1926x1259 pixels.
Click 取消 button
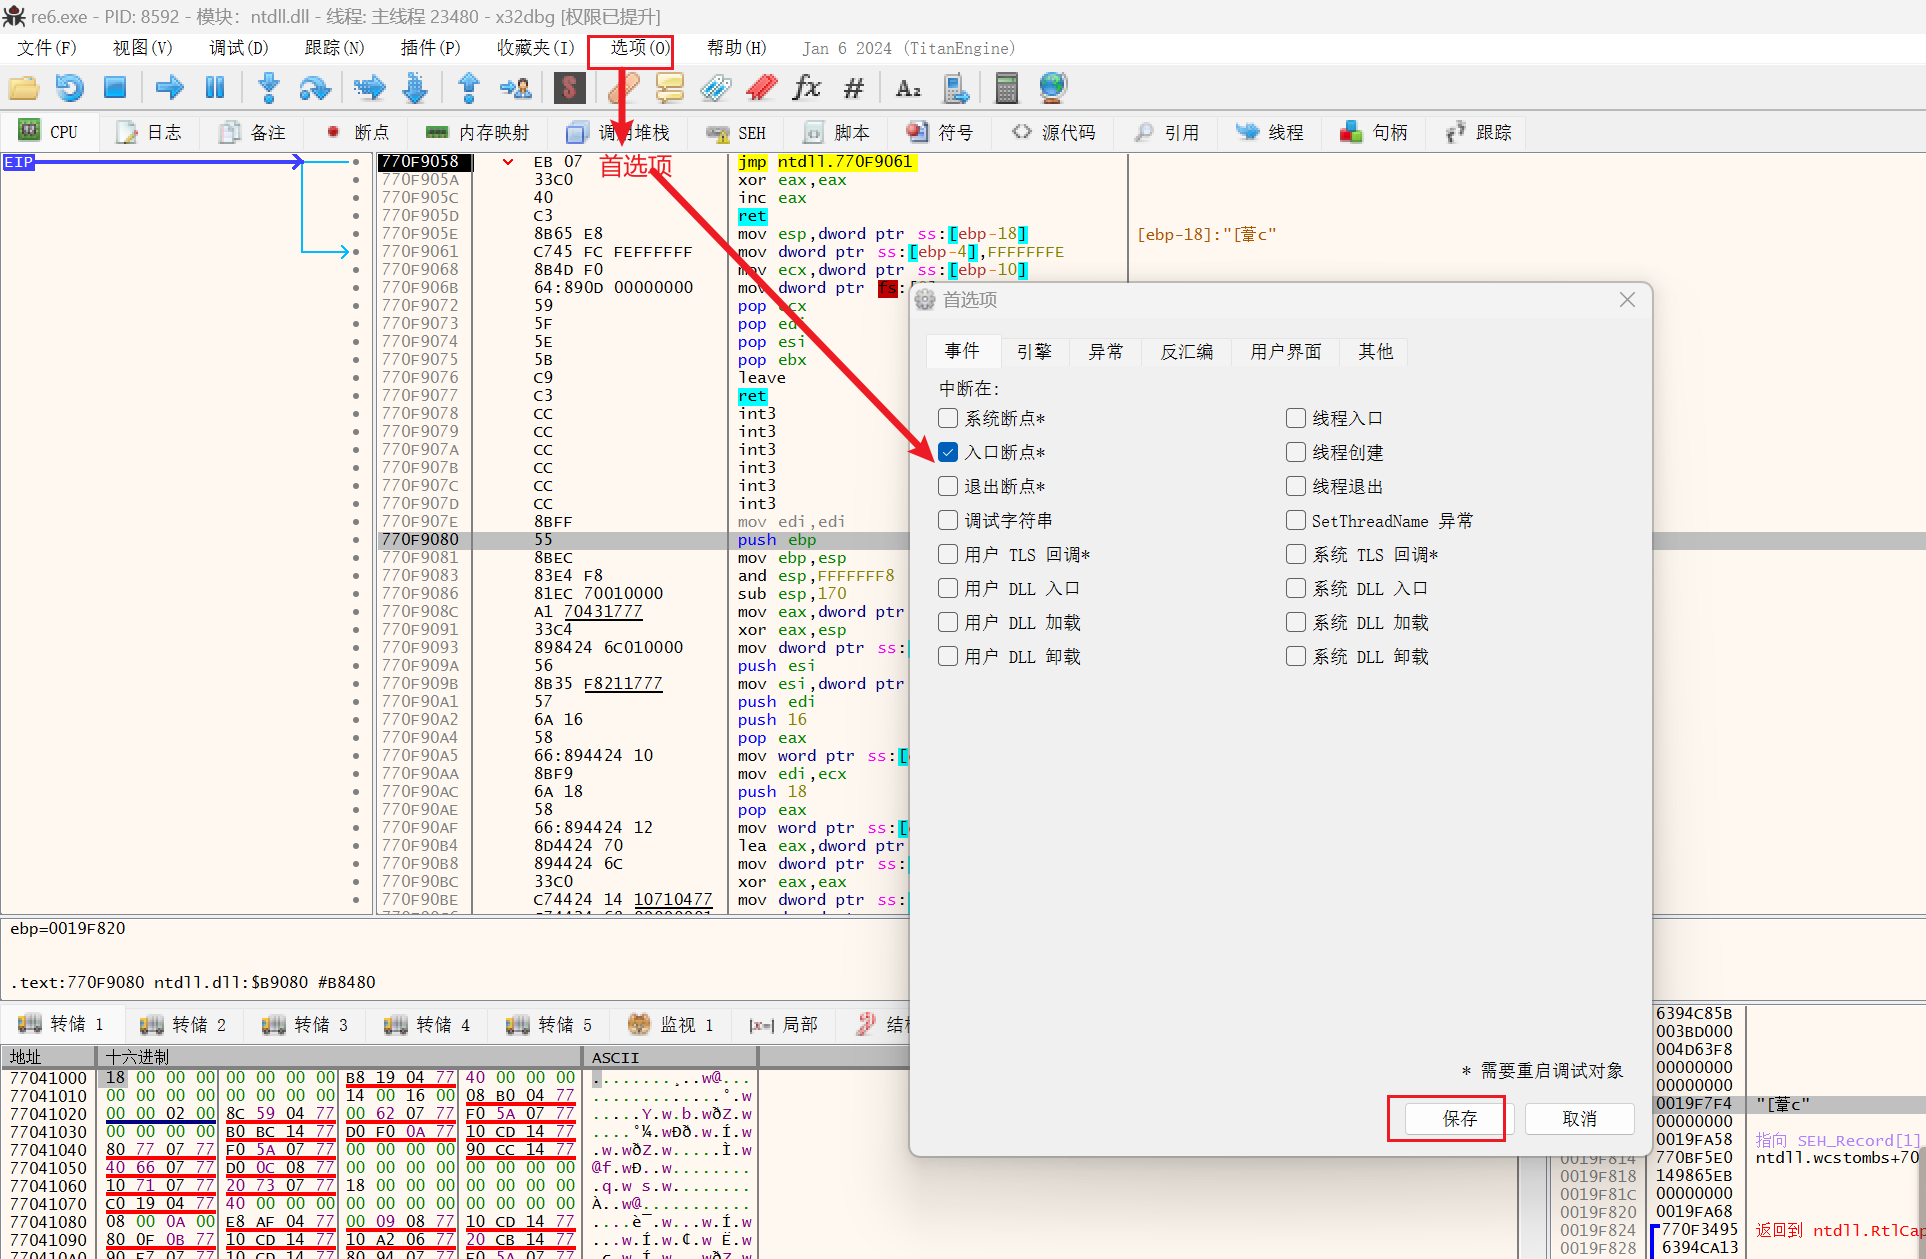(x=1579, y=1119)
